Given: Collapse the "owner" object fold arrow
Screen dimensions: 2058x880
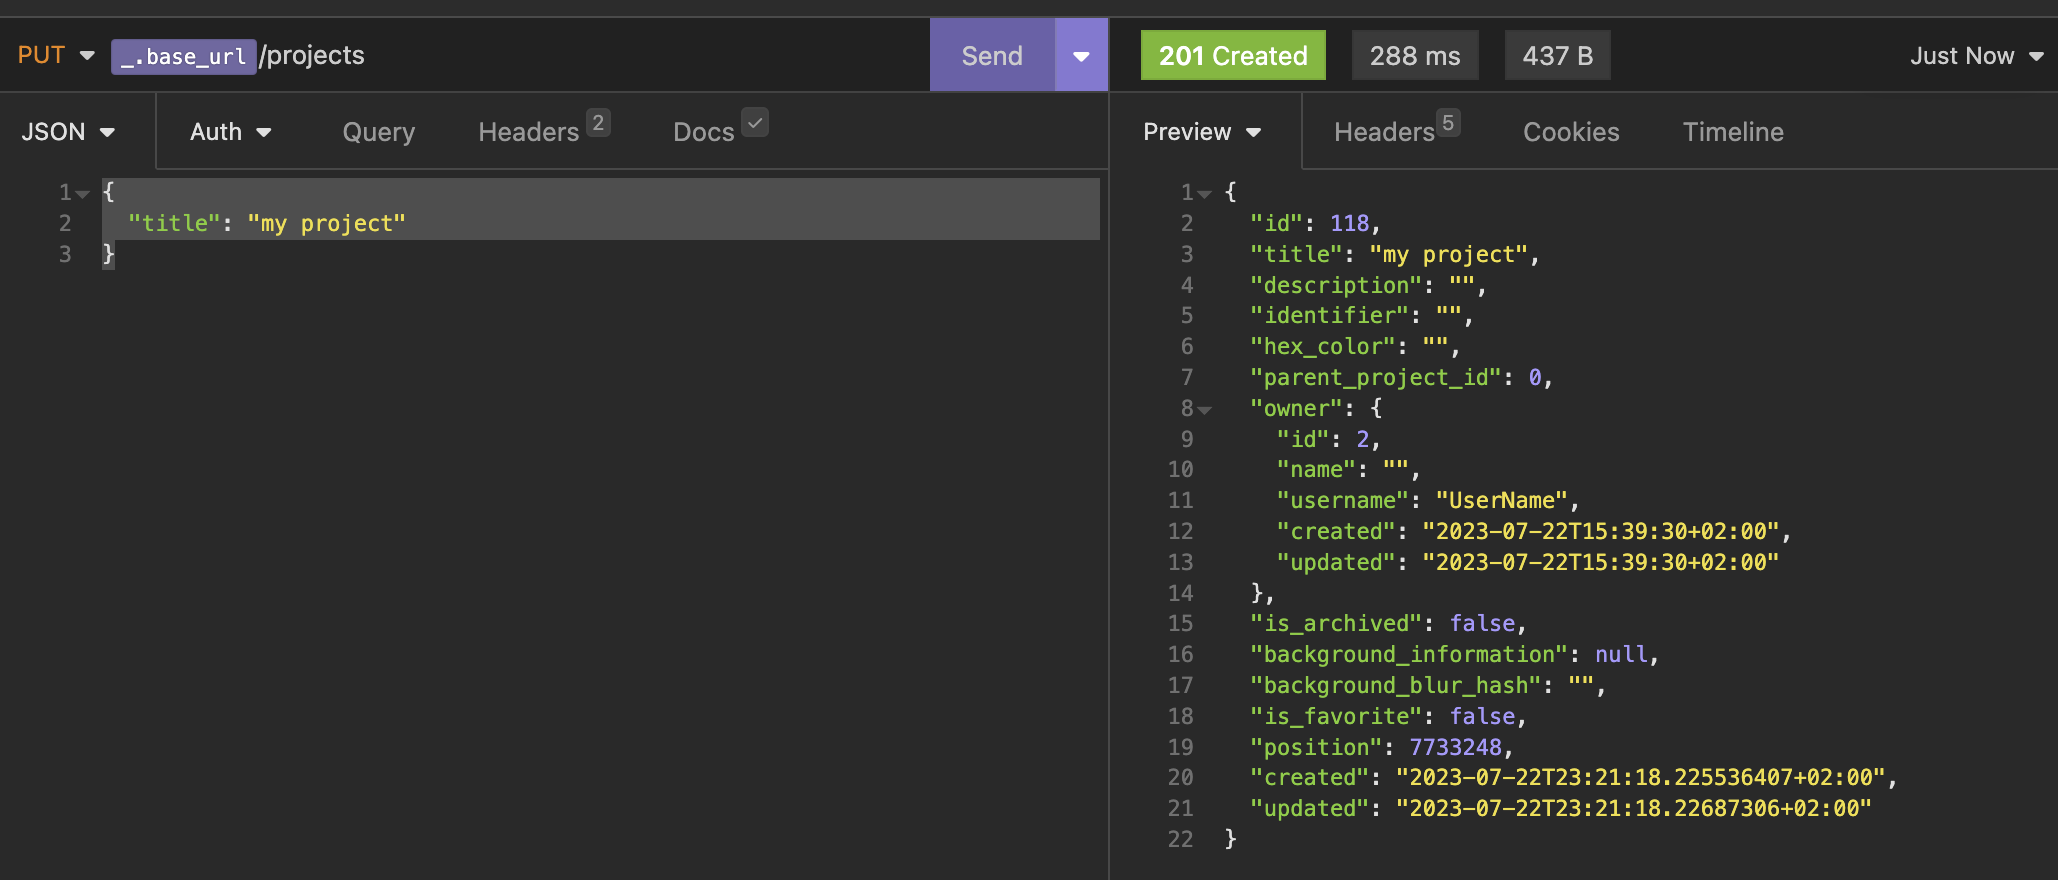Looking at the screenshot, I should click(1205, 410).
